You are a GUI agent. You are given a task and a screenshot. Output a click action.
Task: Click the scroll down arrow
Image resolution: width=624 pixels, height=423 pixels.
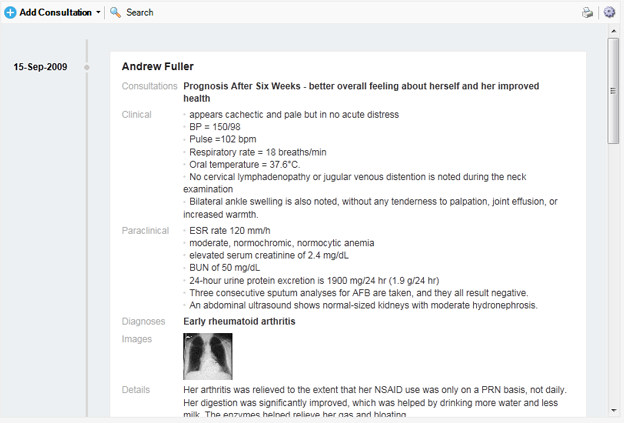(613, 410)
